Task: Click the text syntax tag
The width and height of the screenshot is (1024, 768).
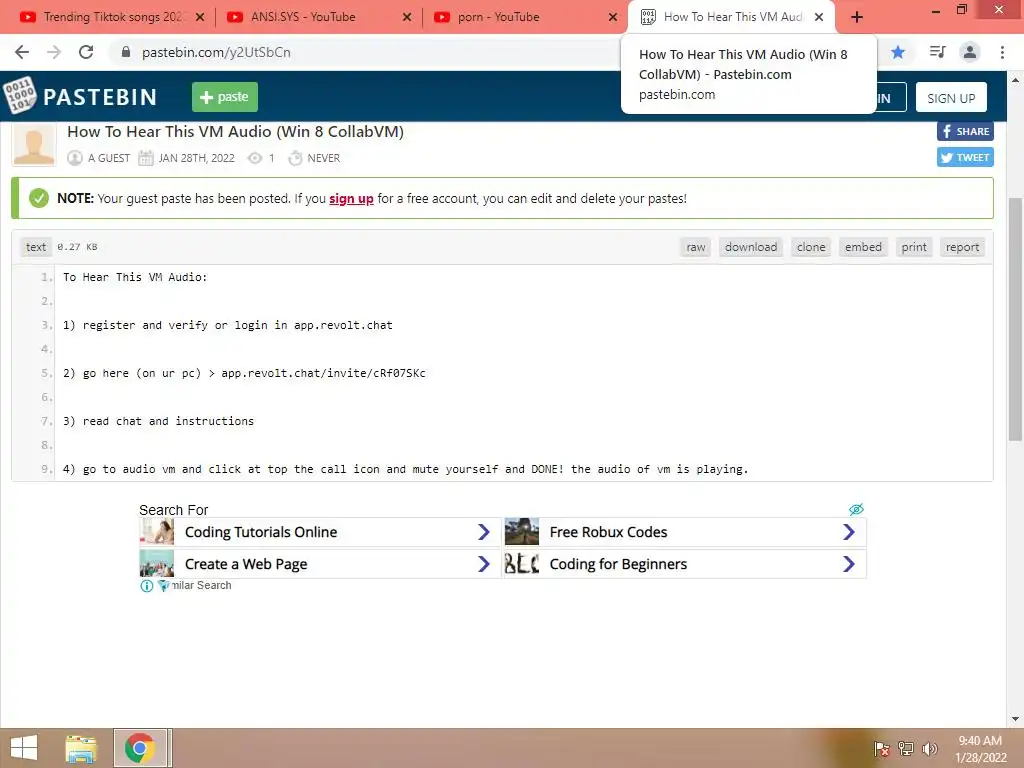Action: [36, 247]
